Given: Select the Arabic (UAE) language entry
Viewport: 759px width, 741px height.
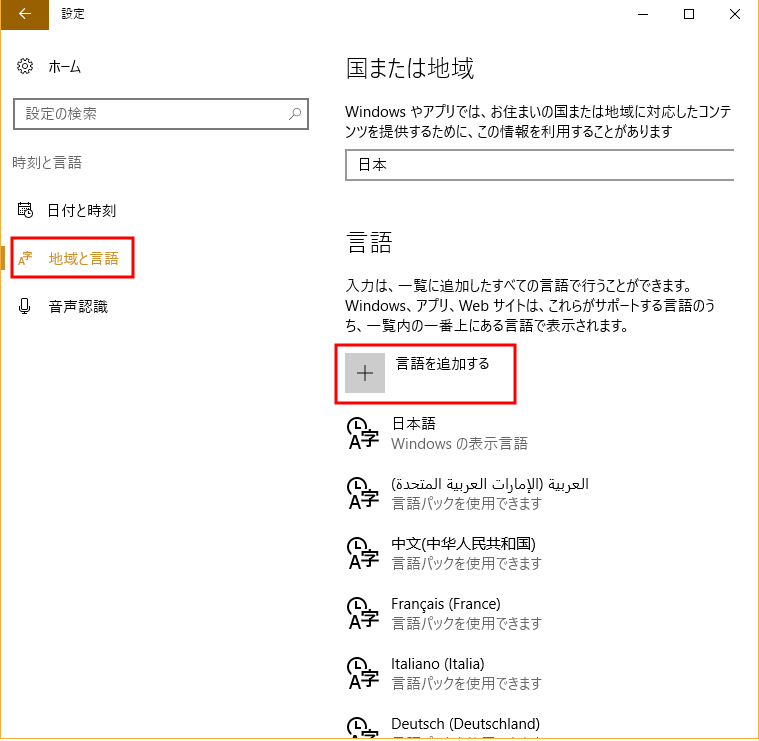Looking at the screenshot, I should tap(490, 493).
